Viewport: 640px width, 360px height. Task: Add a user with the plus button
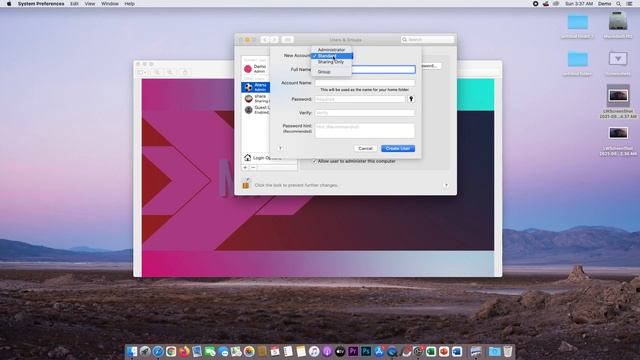pyautogui.click(x=245, y=167)
